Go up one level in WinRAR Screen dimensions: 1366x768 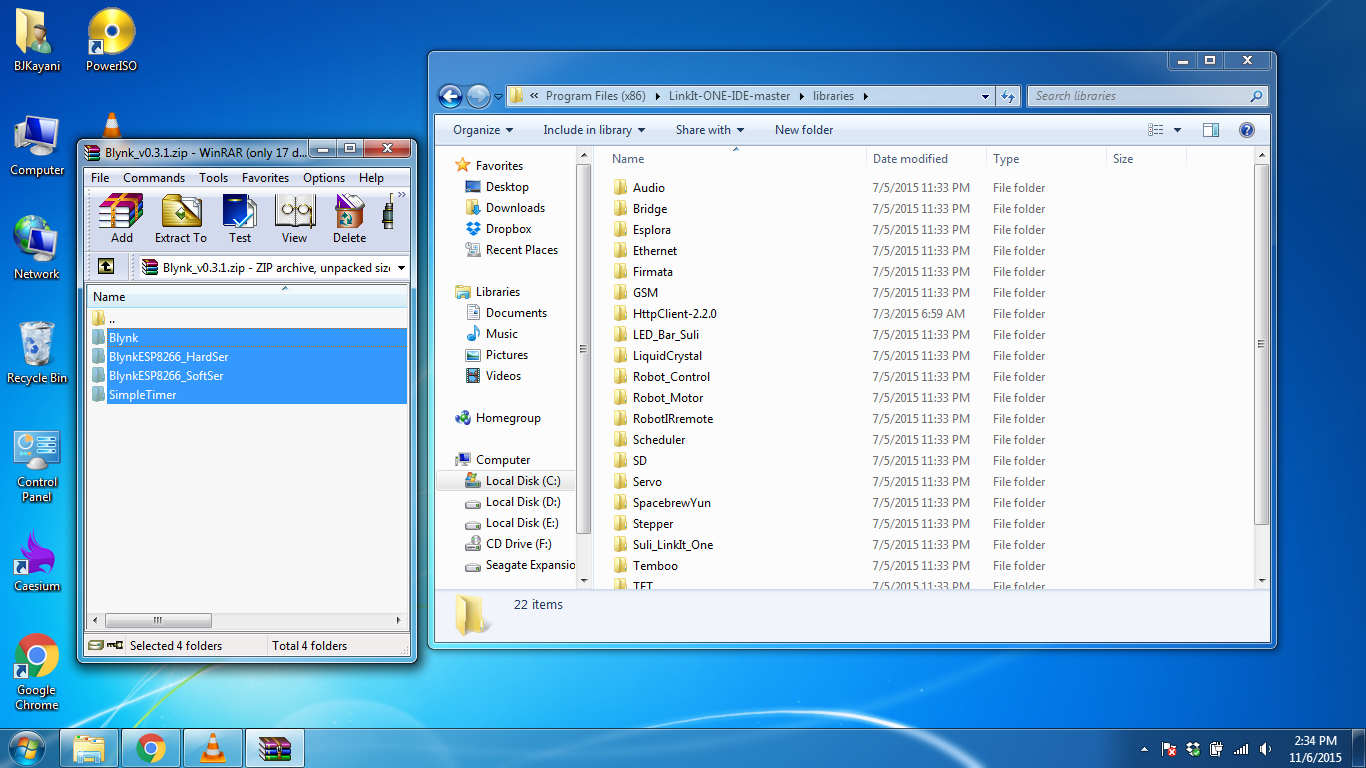(x=105, y=267)
